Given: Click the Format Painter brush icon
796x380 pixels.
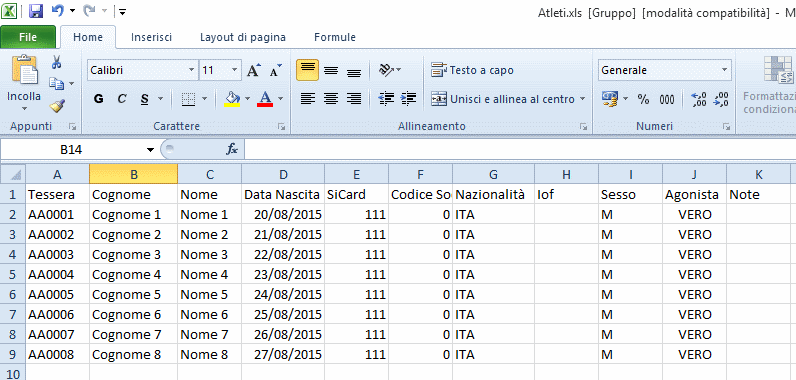Looking at the screenshot, I should click(x=56, y=106).
